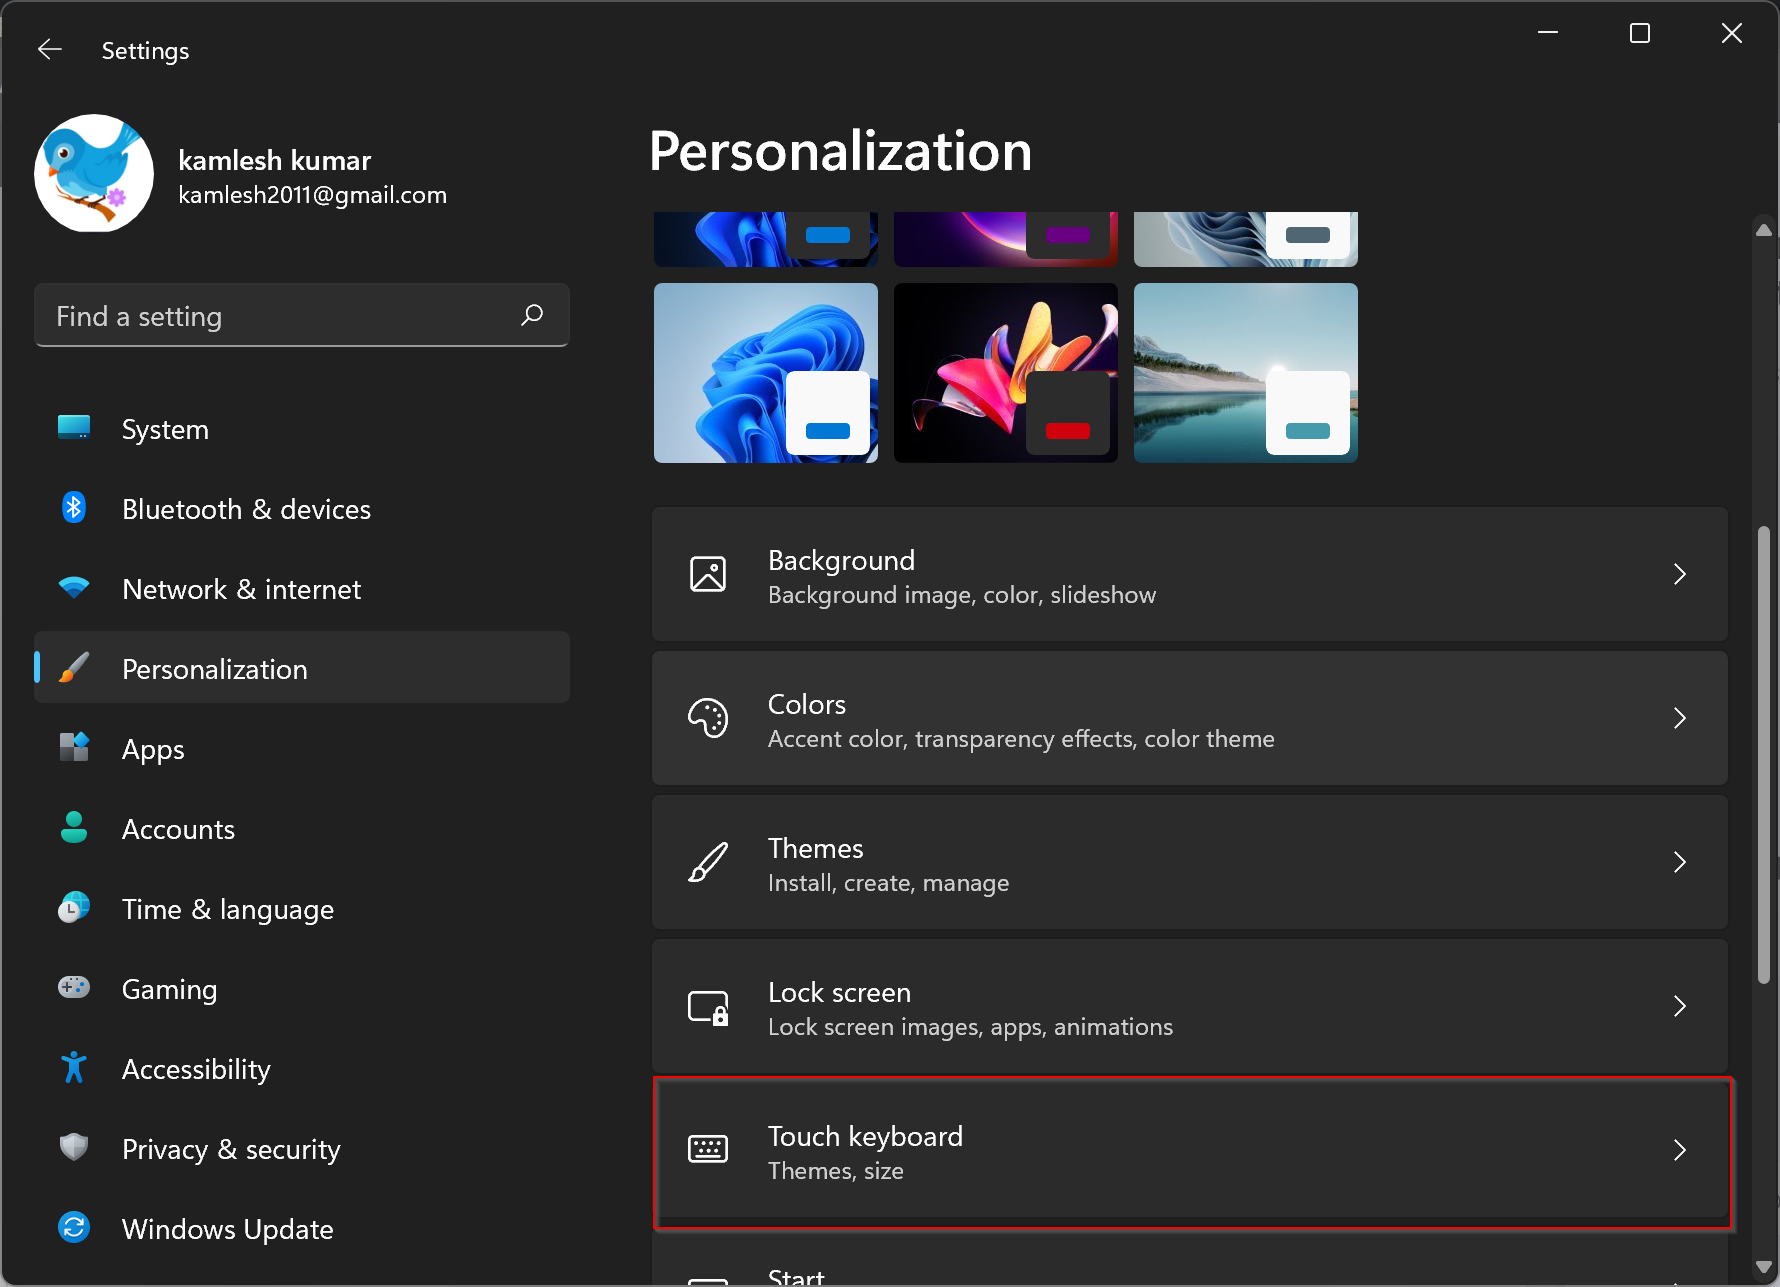Click the vertical scrollbar thumb
The width and height of the screenshot is (1780, 1287).
point(1764,755)
